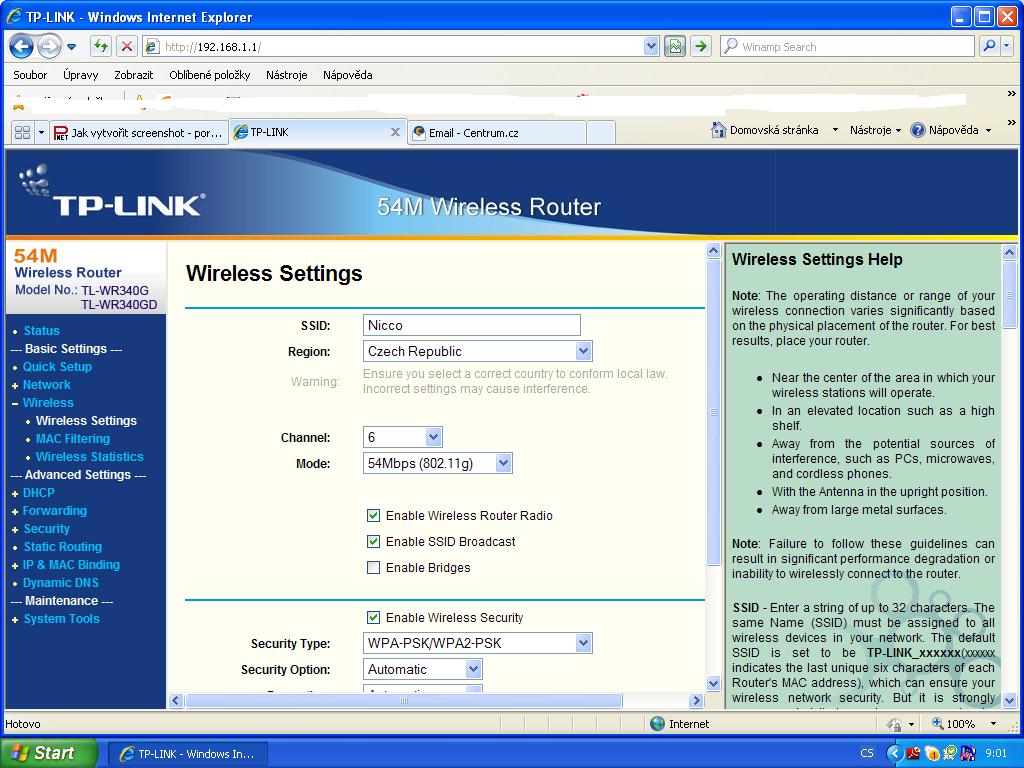Open the Channel dropdown set to 6
This screenshot has height=768, width=1024.
pyautogui.click(x=402, y=437)
